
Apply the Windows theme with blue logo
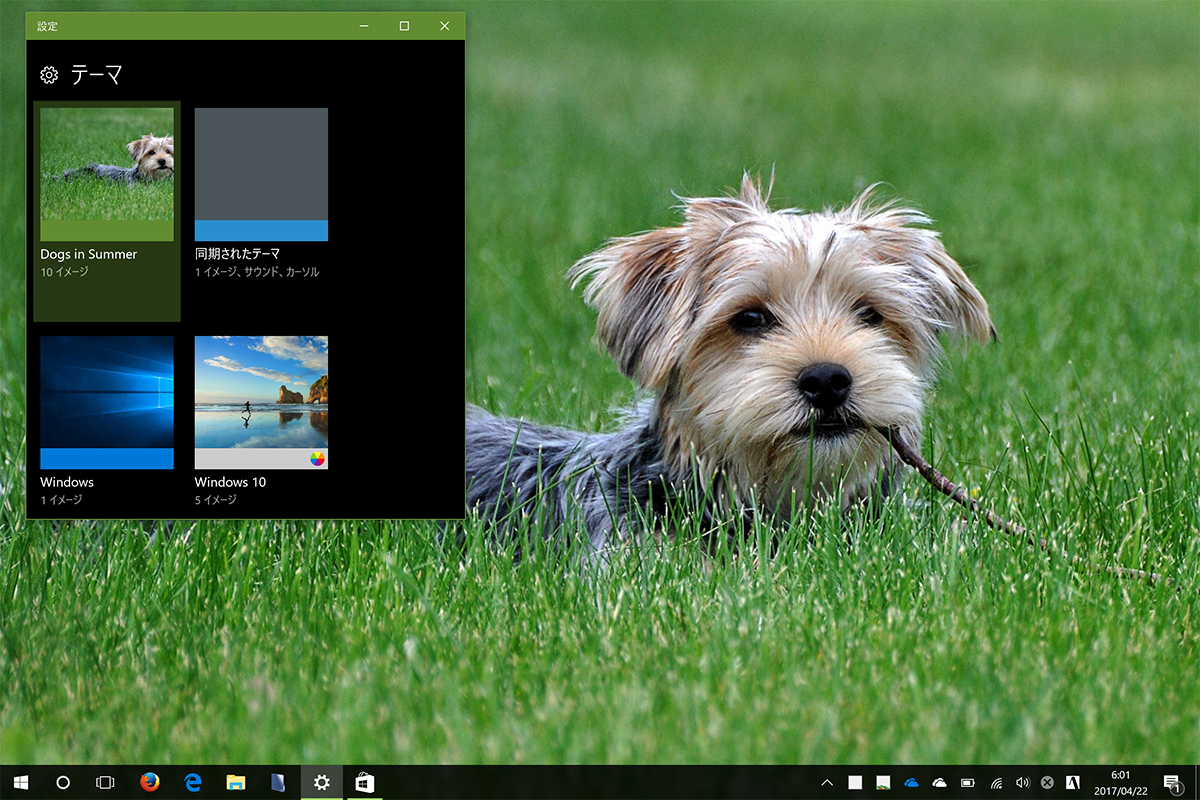point(107,402)
